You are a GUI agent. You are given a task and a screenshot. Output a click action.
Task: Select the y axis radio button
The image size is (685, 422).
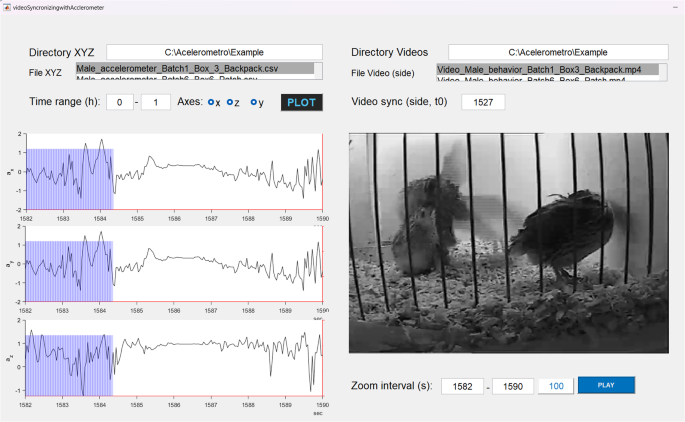tap(254, 102)
